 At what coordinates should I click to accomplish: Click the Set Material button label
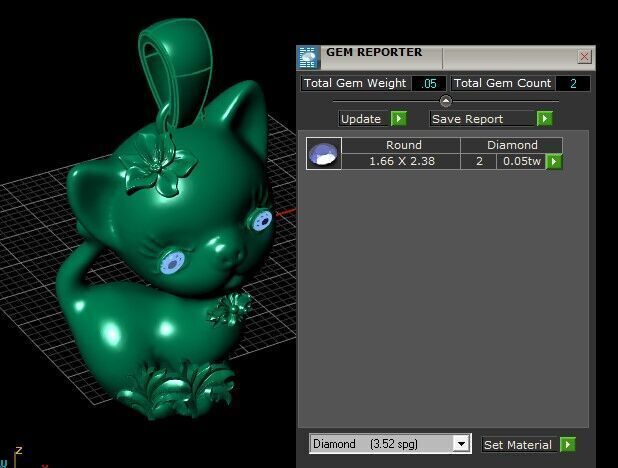(519, 445)
